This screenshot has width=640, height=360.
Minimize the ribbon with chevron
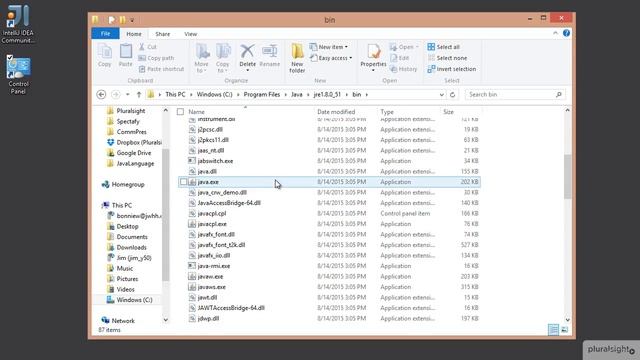pyautogui.click(x=555, y=33)
